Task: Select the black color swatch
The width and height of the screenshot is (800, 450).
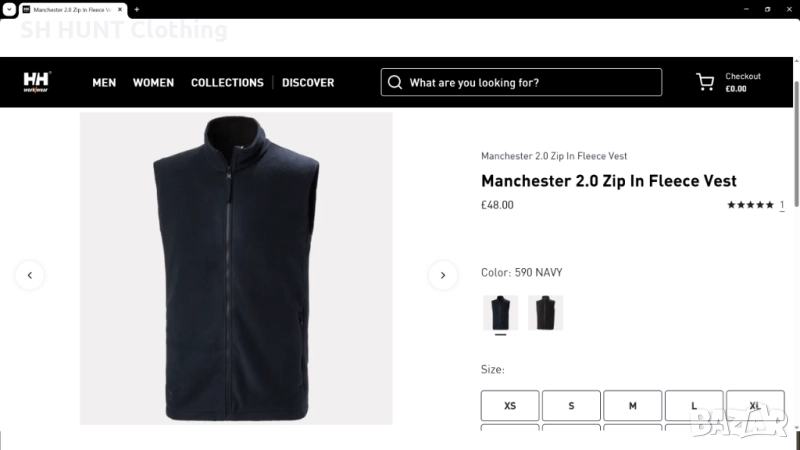Action: click(546, 313)
